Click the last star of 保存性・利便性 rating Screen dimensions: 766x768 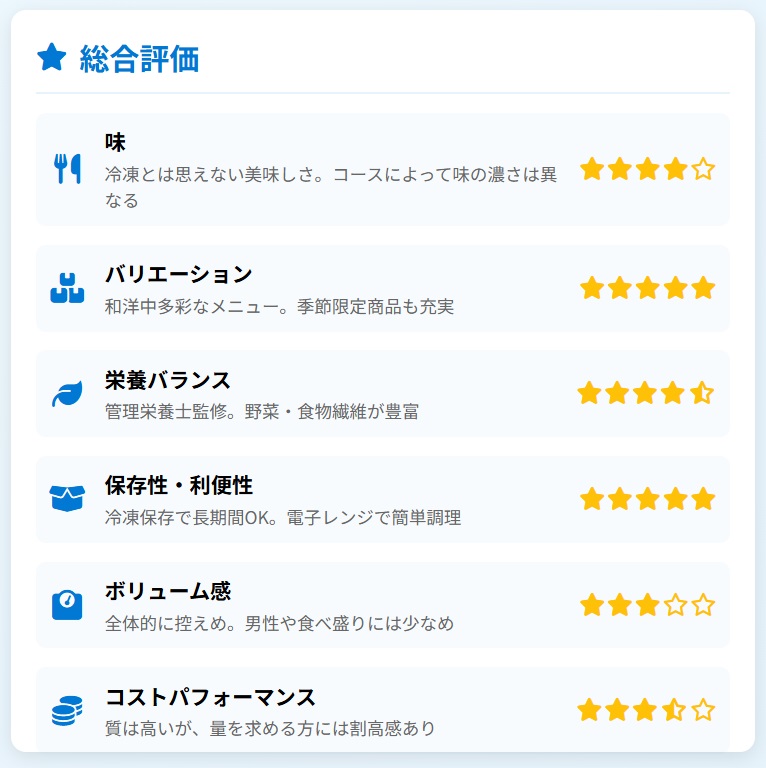click(x=703, y=499)
